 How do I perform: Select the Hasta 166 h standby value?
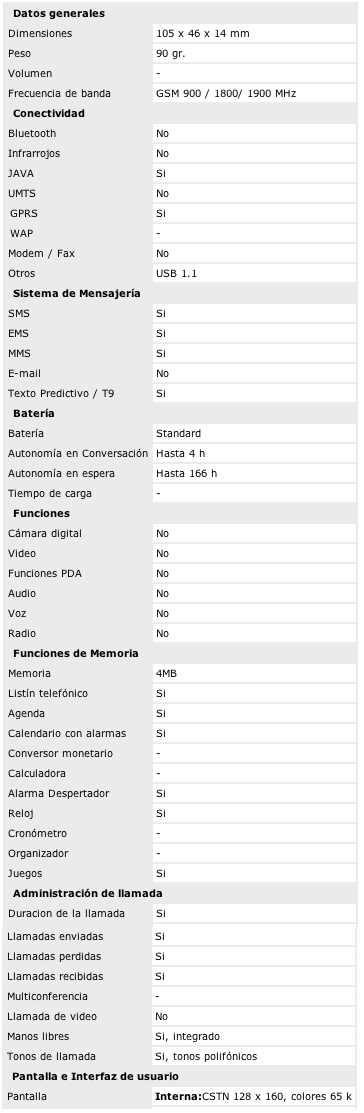point(187,473)
